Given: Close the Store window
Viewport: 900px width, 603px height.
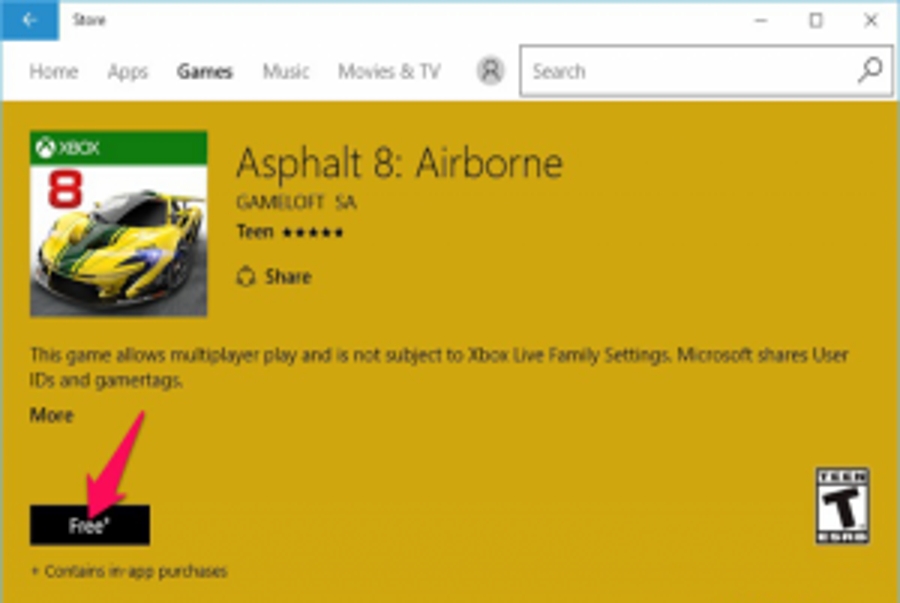Looking at the screenshot, I should click(868, 20).
